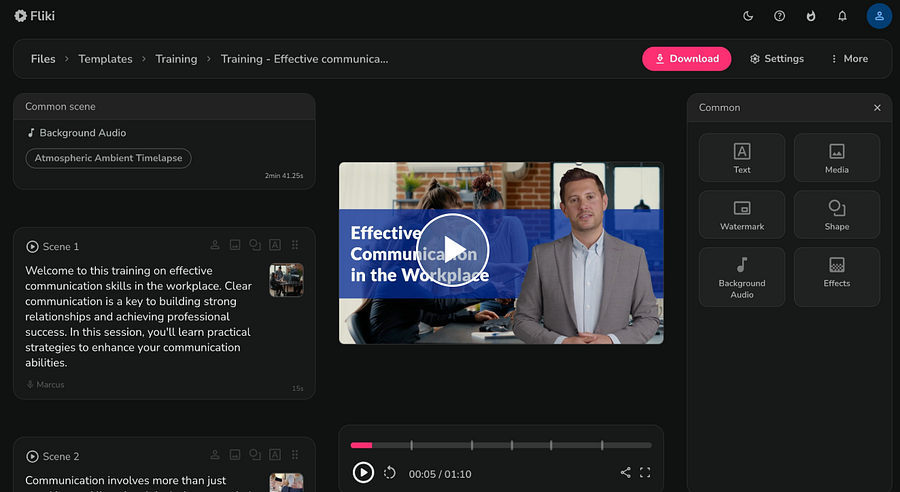Play Scene 2
This screenshot has height=492, width=900.
pos(32,456)
